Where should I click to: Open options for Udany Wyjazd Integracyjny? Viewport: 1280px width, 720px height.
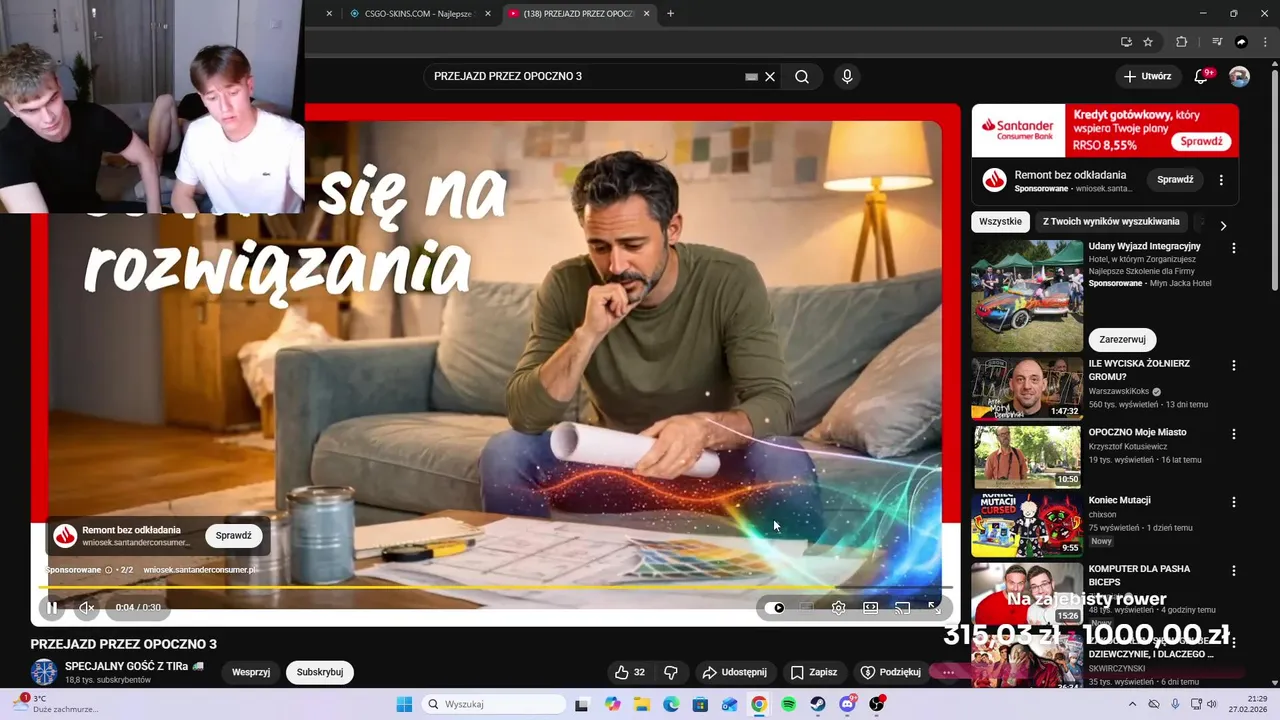(x=1233, y=248)
